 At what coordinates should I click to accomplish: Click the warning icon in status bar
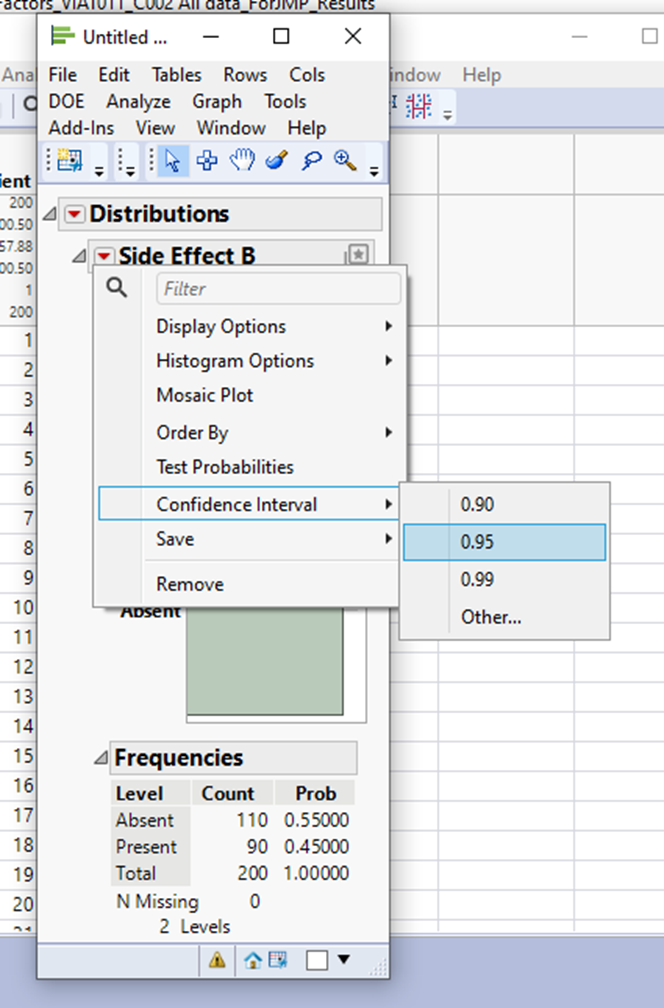coord(217,960)
